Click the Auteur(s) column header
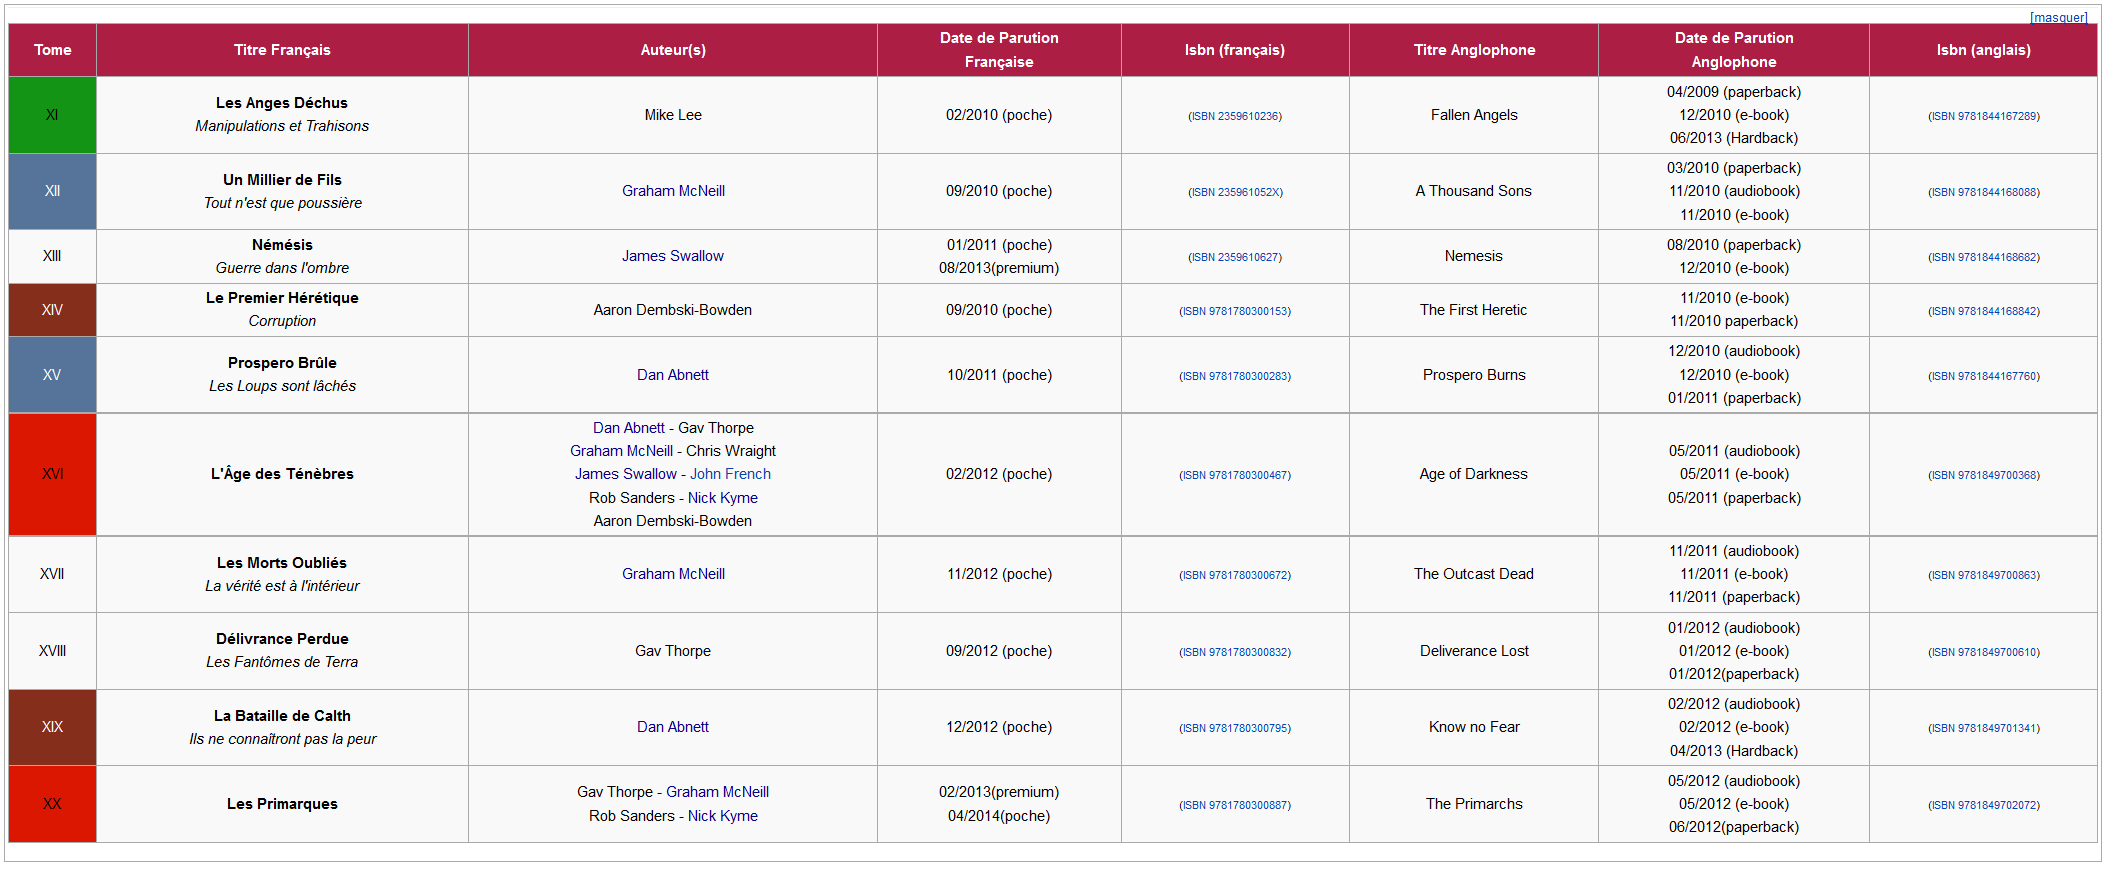2113x872 pixels. click(x=673, y=50)
